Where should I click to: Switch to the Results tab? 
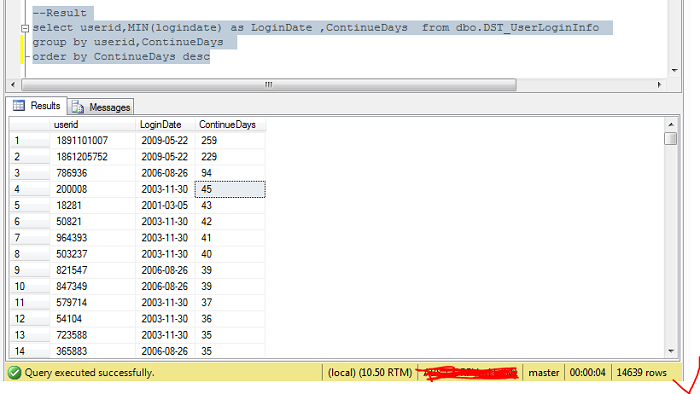(x=37, y=106)
